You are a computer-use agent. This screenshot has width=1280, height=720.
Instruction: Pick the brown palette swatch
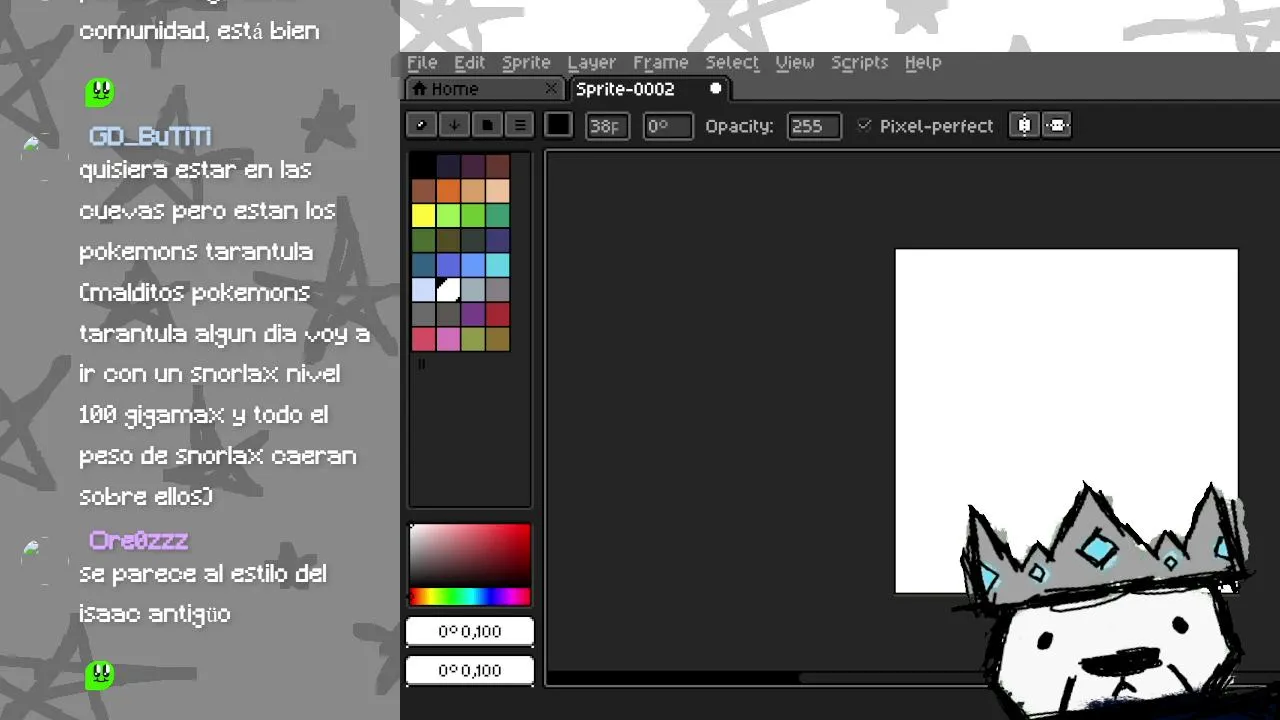point(423,191)
